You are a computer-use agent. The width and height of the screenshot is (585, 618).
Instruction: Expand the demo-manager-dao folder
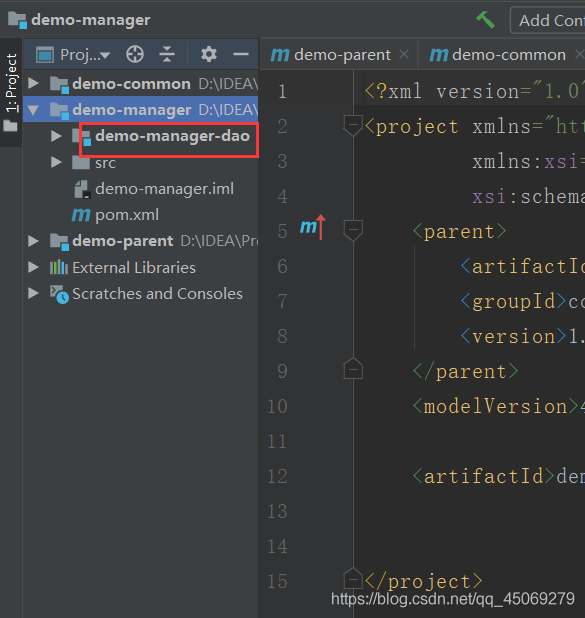pyautogui.click(x=56, y=136)
